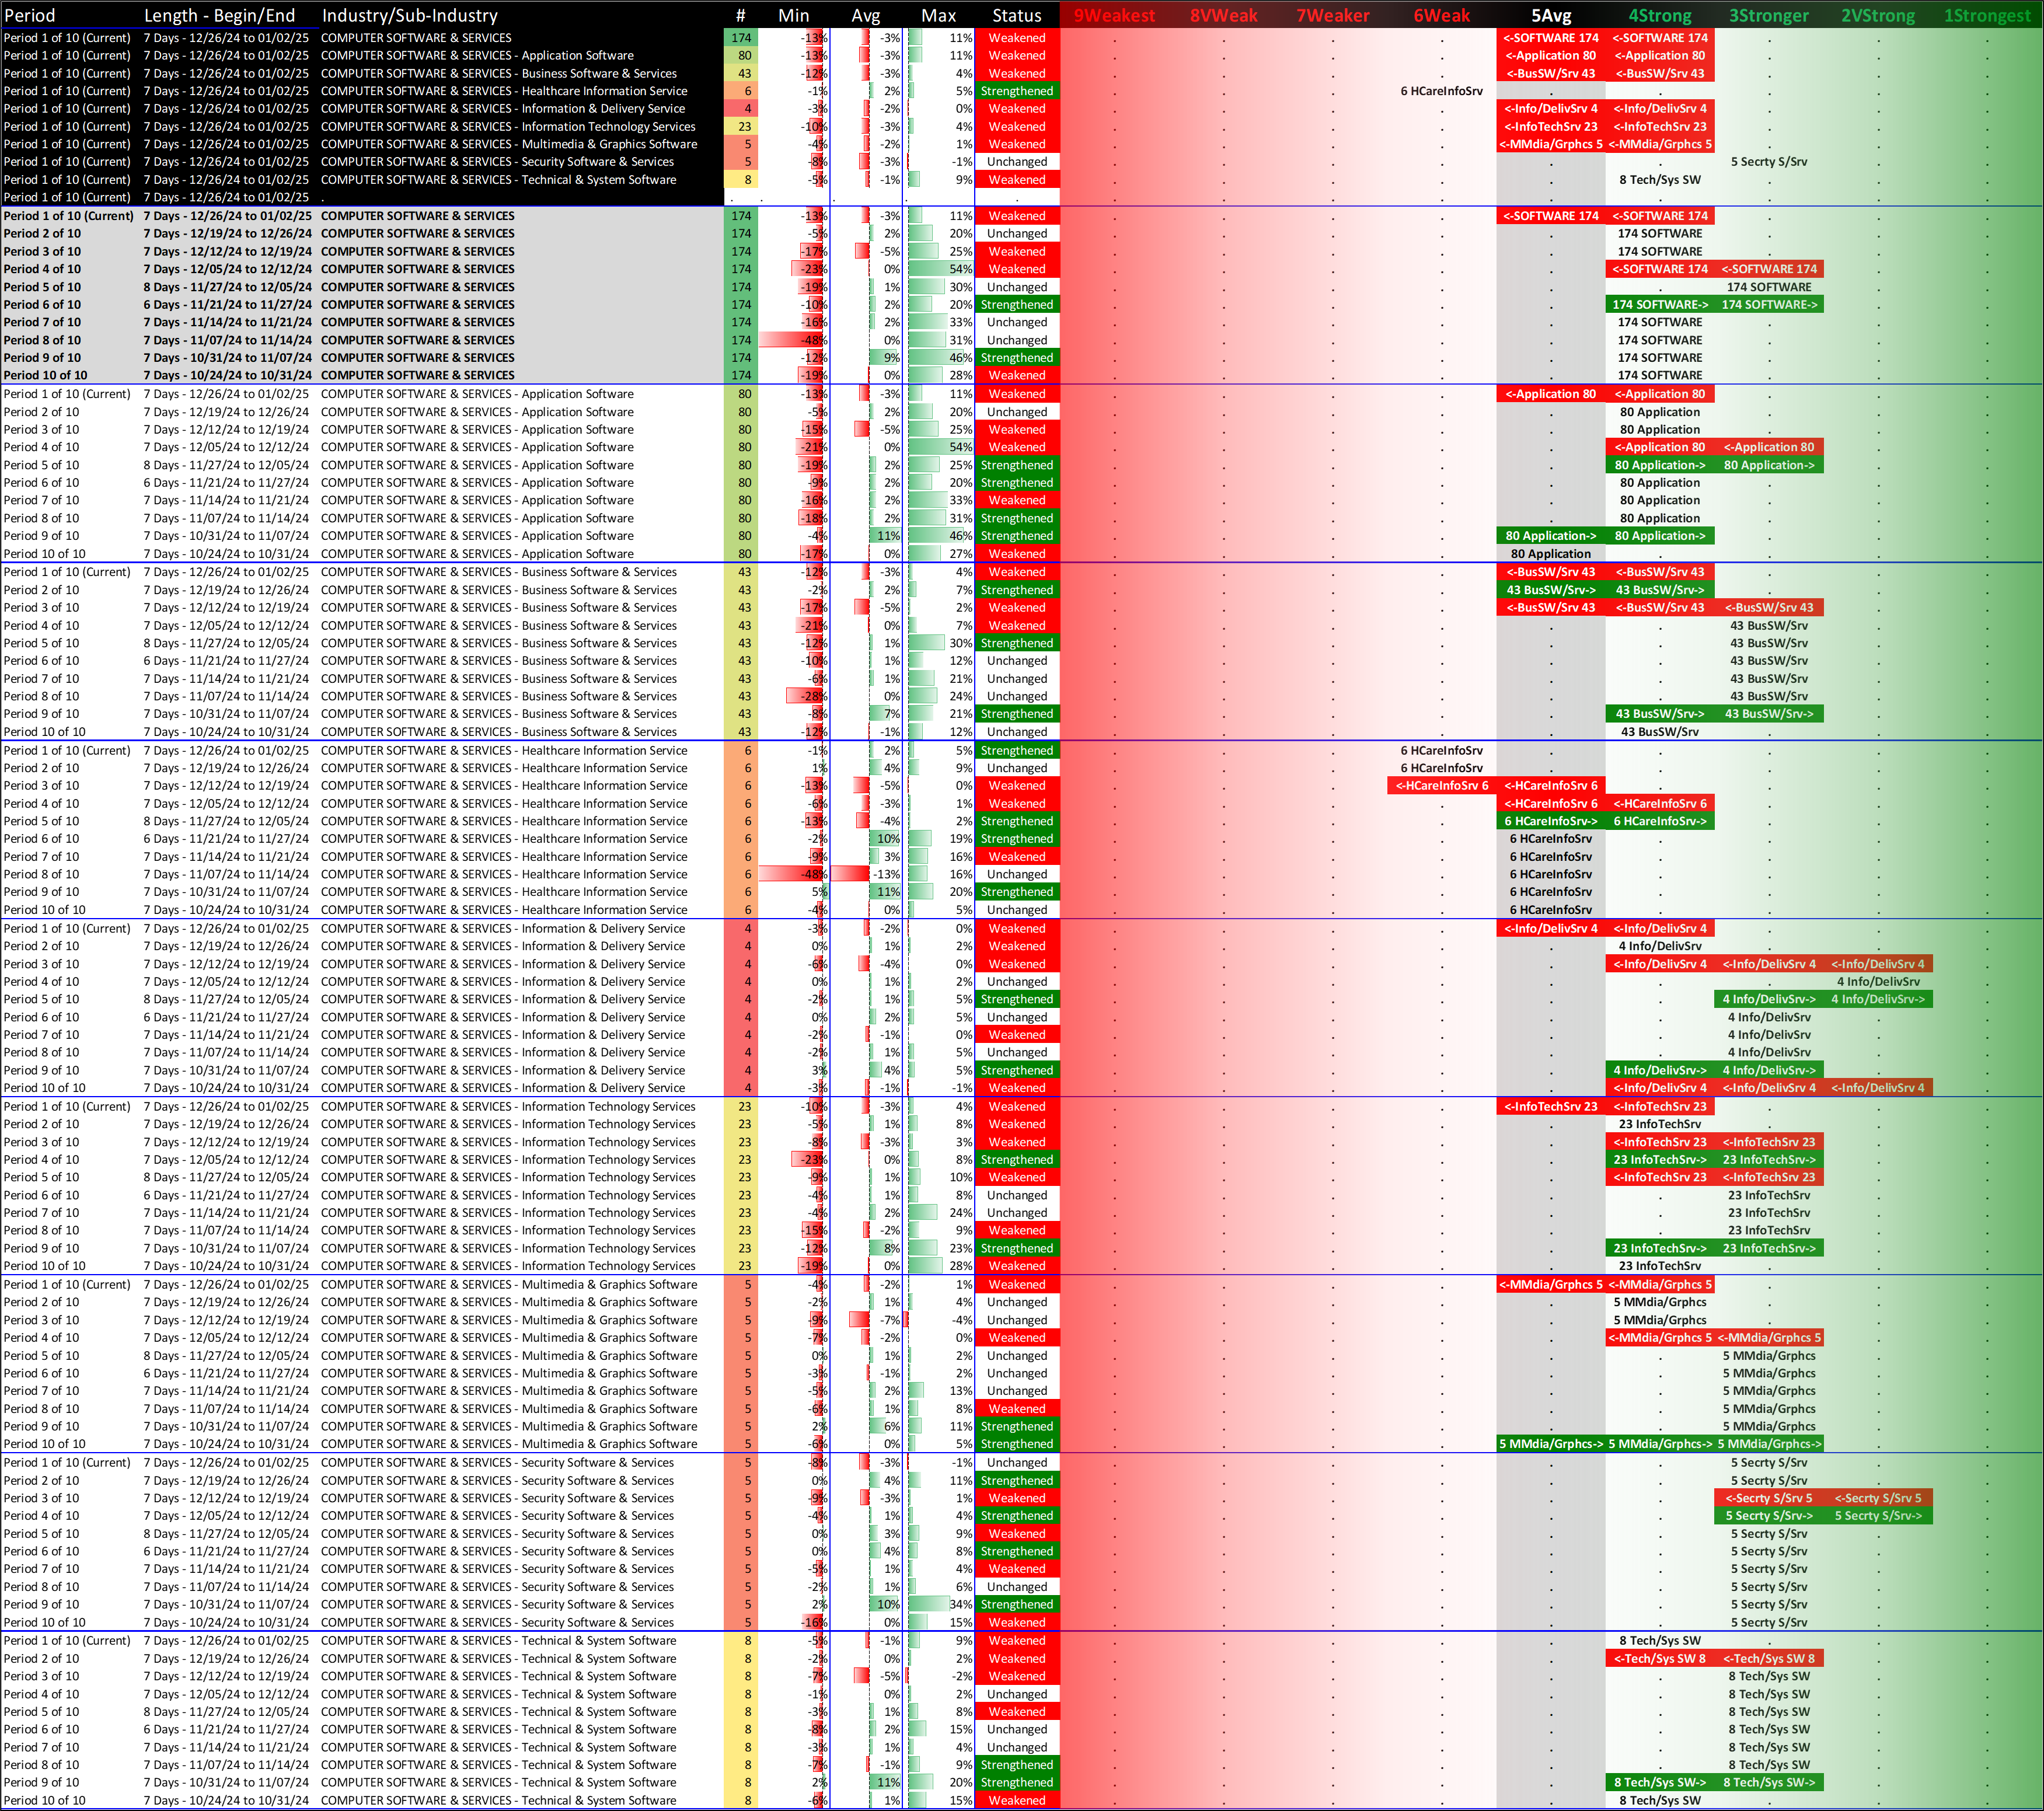
Task: Click the Min column header
Action: click(793, 15)
